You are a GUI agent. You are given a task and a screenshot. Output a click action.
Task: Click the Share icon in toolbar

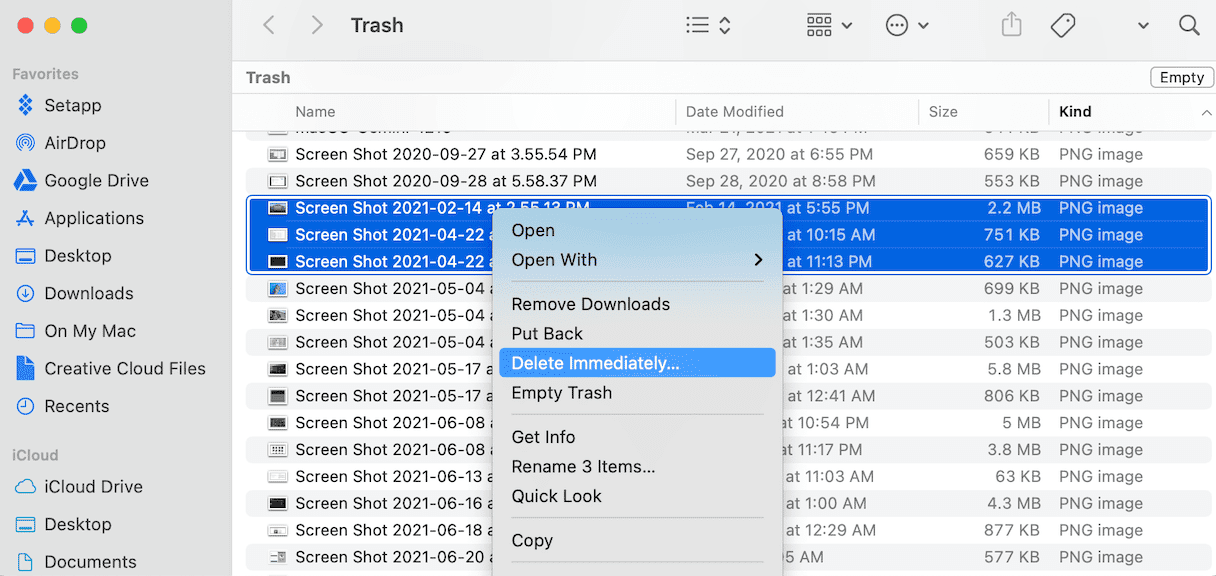1012,26
